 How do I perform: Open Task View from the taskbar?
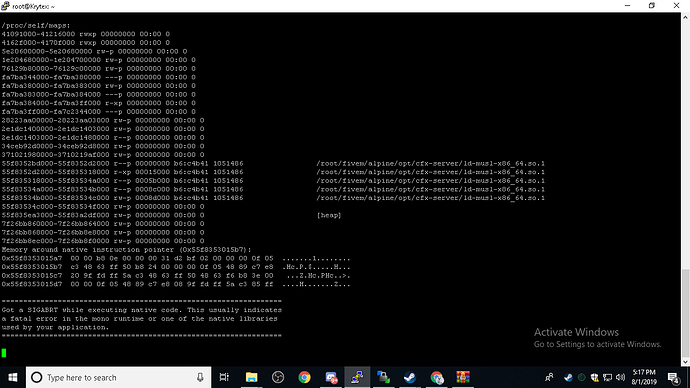(x=224, y=377)
